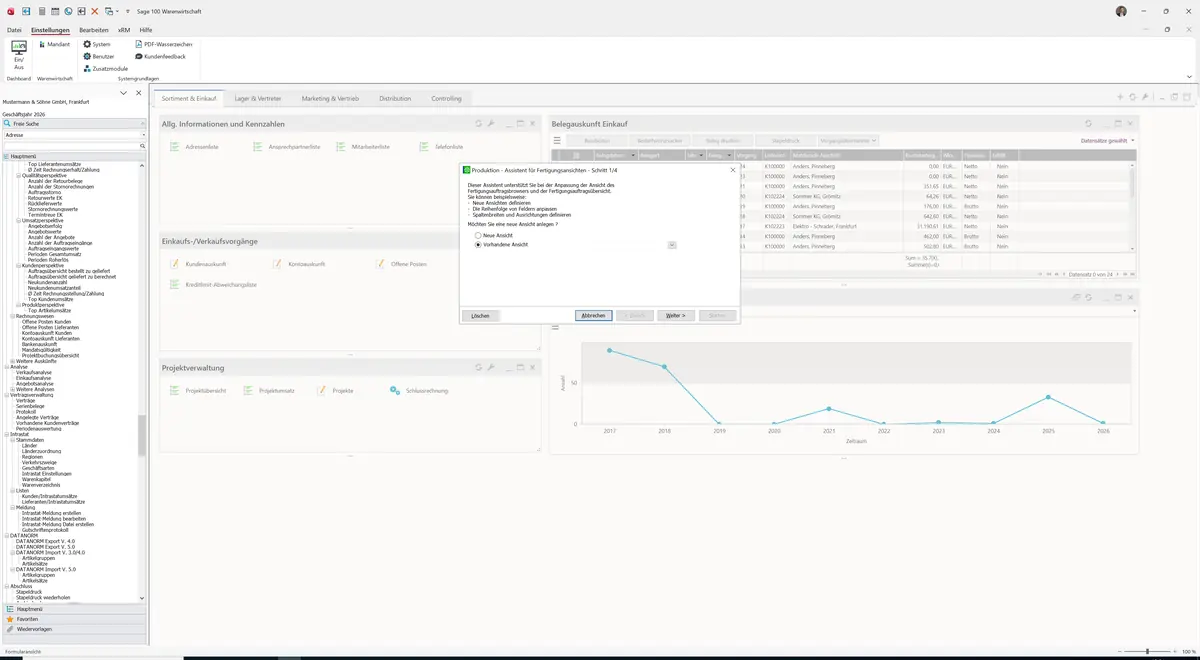Switch to Distribution tab

395,99
